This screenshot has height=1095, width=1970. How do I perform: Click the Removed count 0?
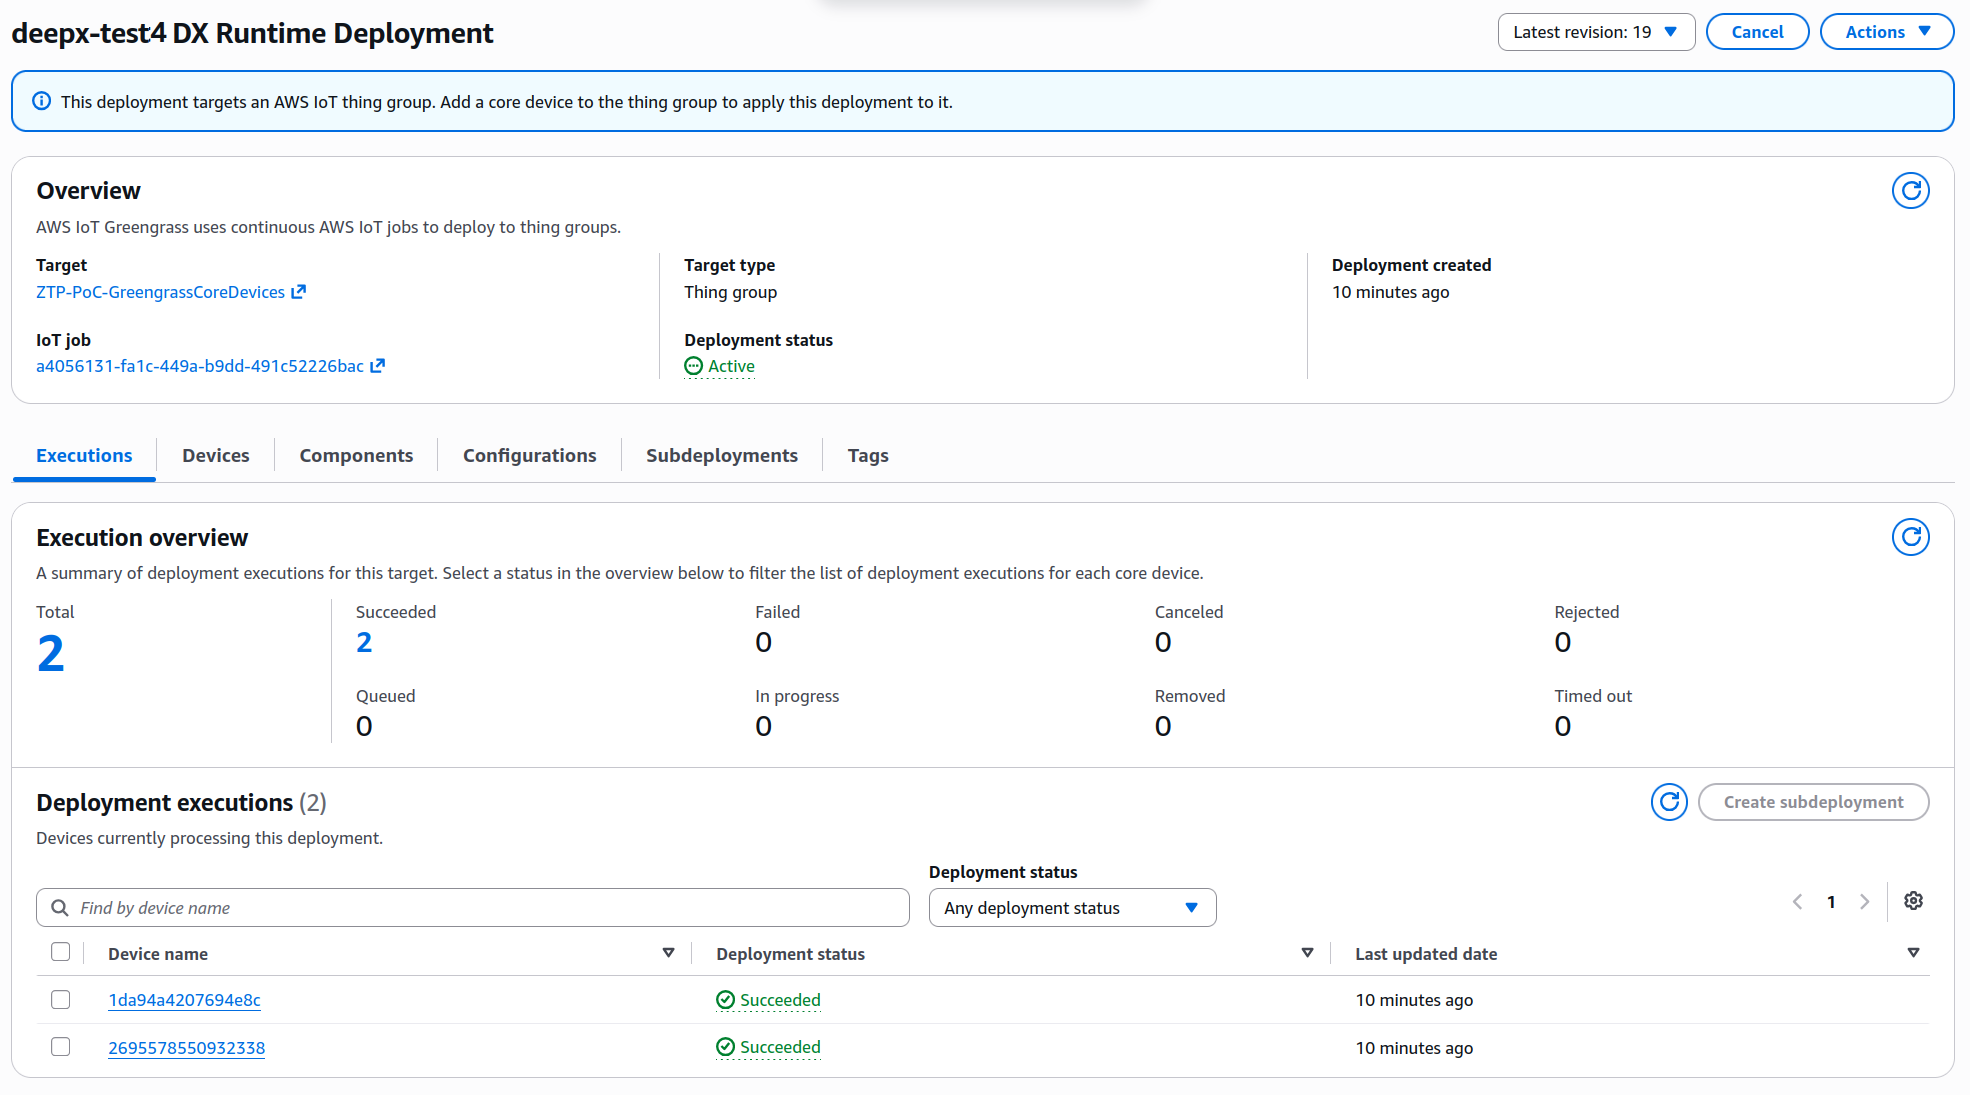point(1163,726)
